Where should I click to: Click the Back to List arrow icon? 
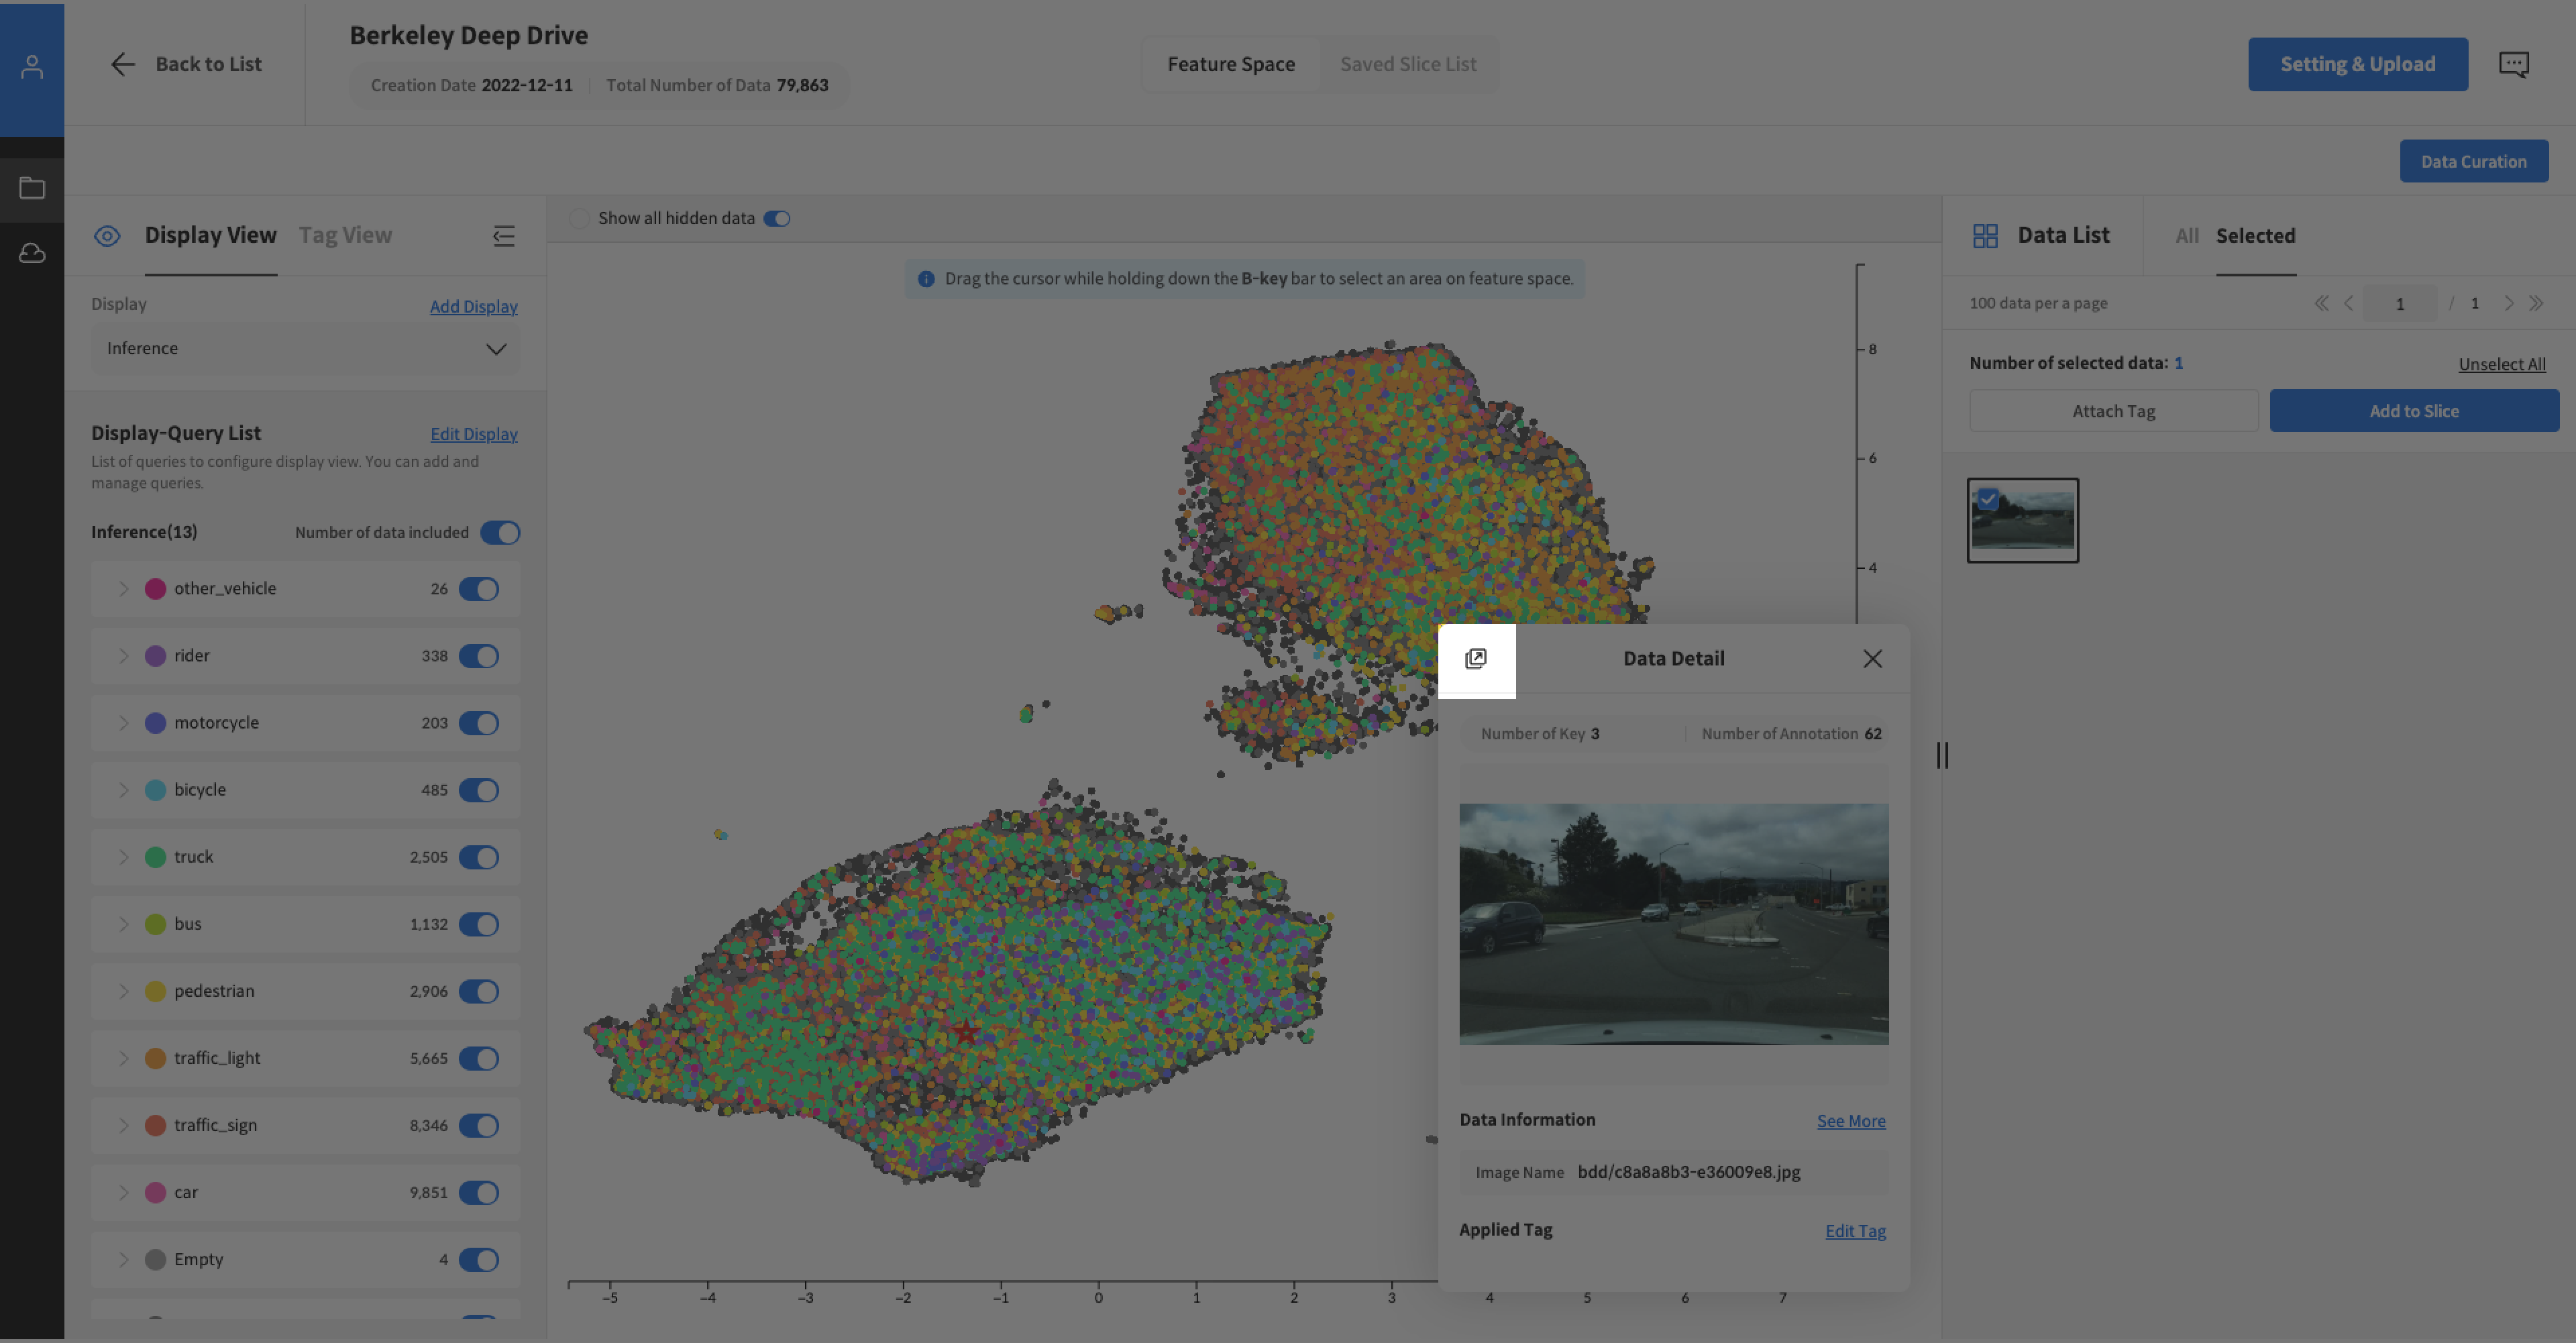(122, 64)
